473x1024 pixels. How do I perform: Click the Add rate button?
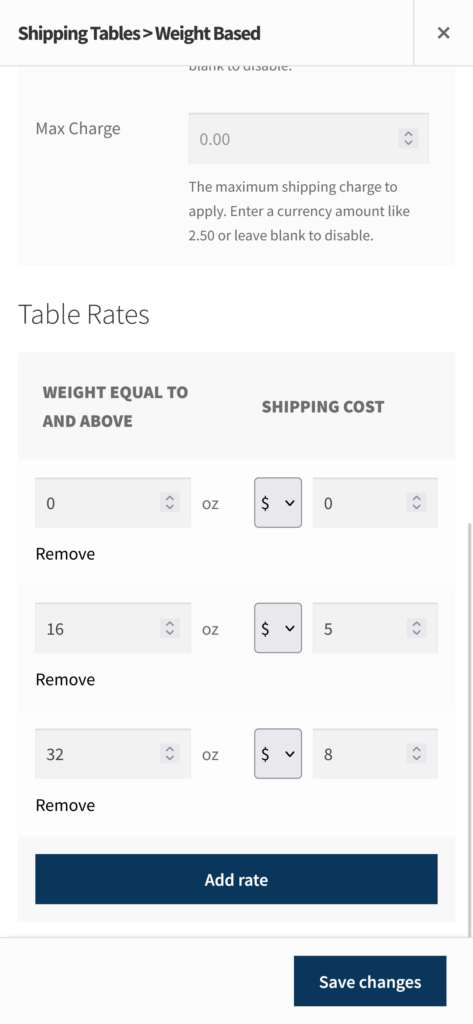(236, 879)
